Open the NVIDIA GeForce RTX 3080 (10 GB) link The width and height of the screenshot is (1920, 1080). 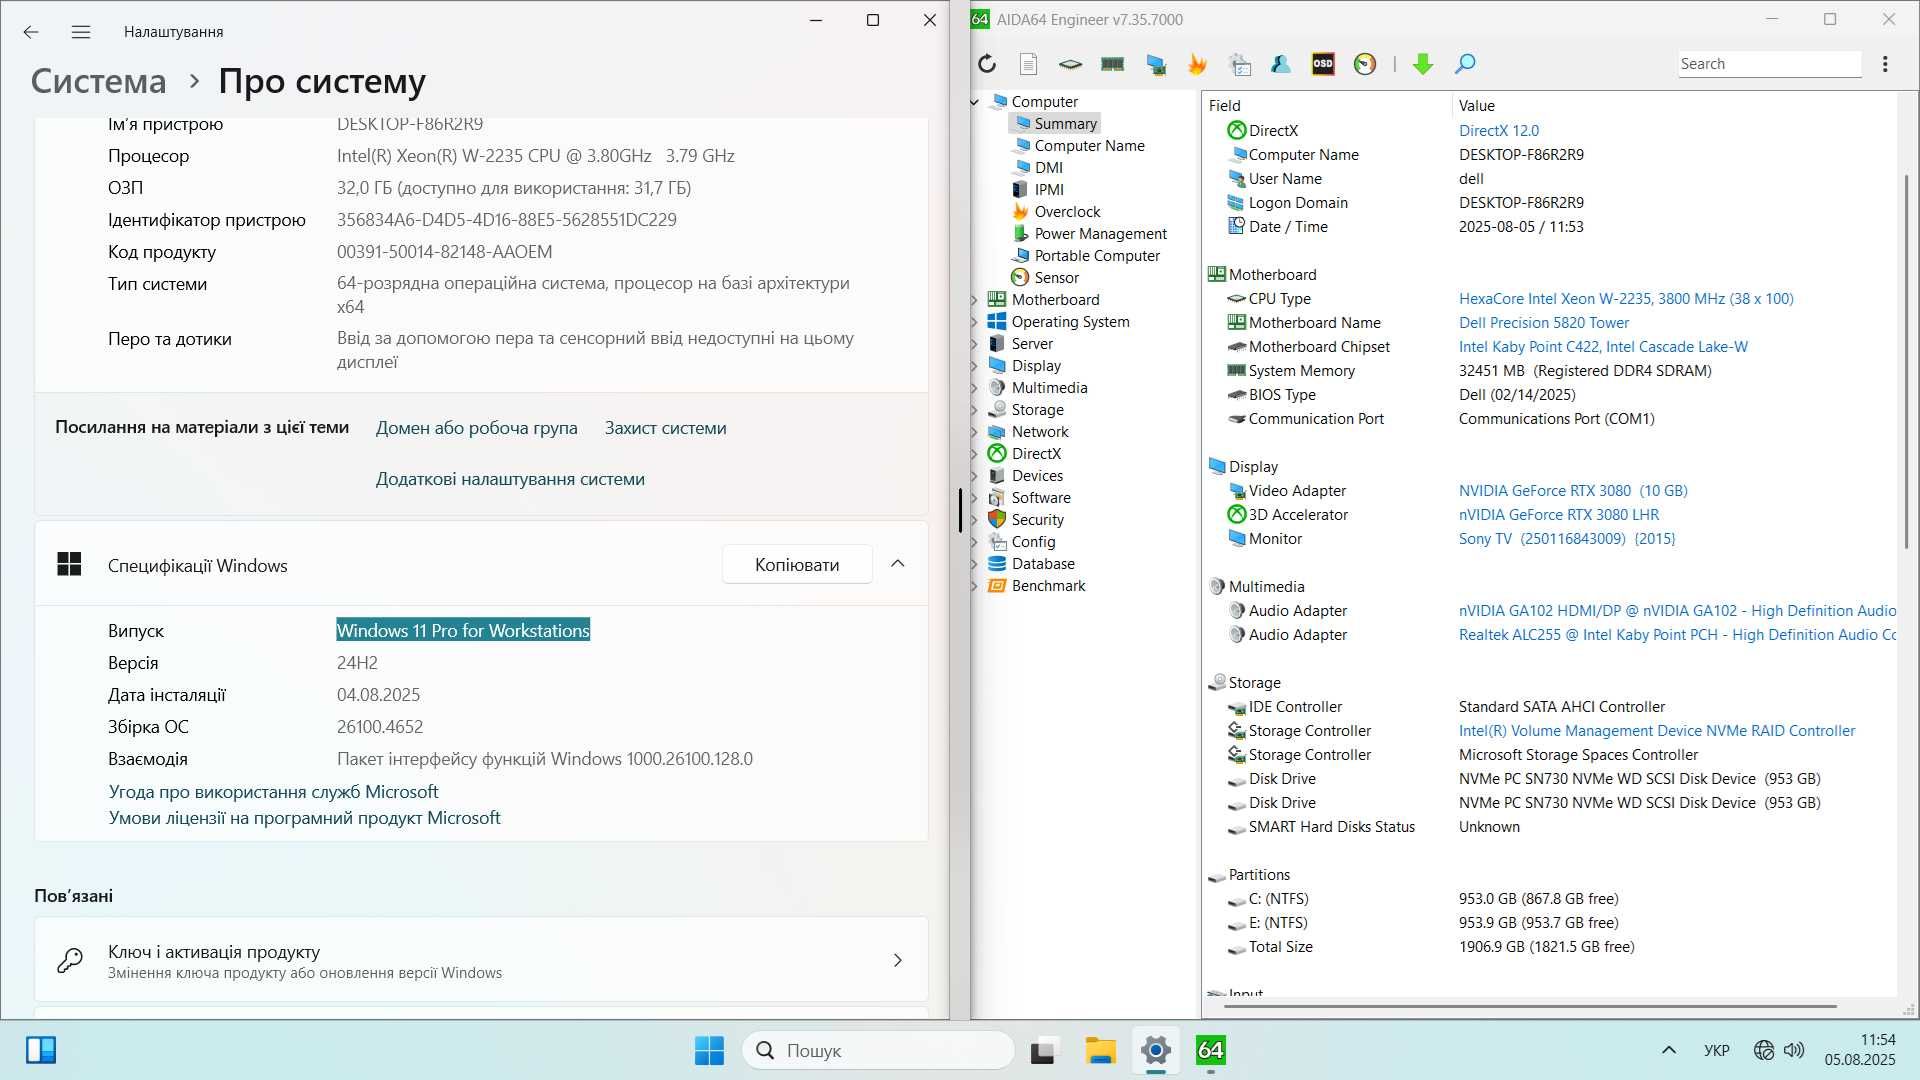point(1572,491)
